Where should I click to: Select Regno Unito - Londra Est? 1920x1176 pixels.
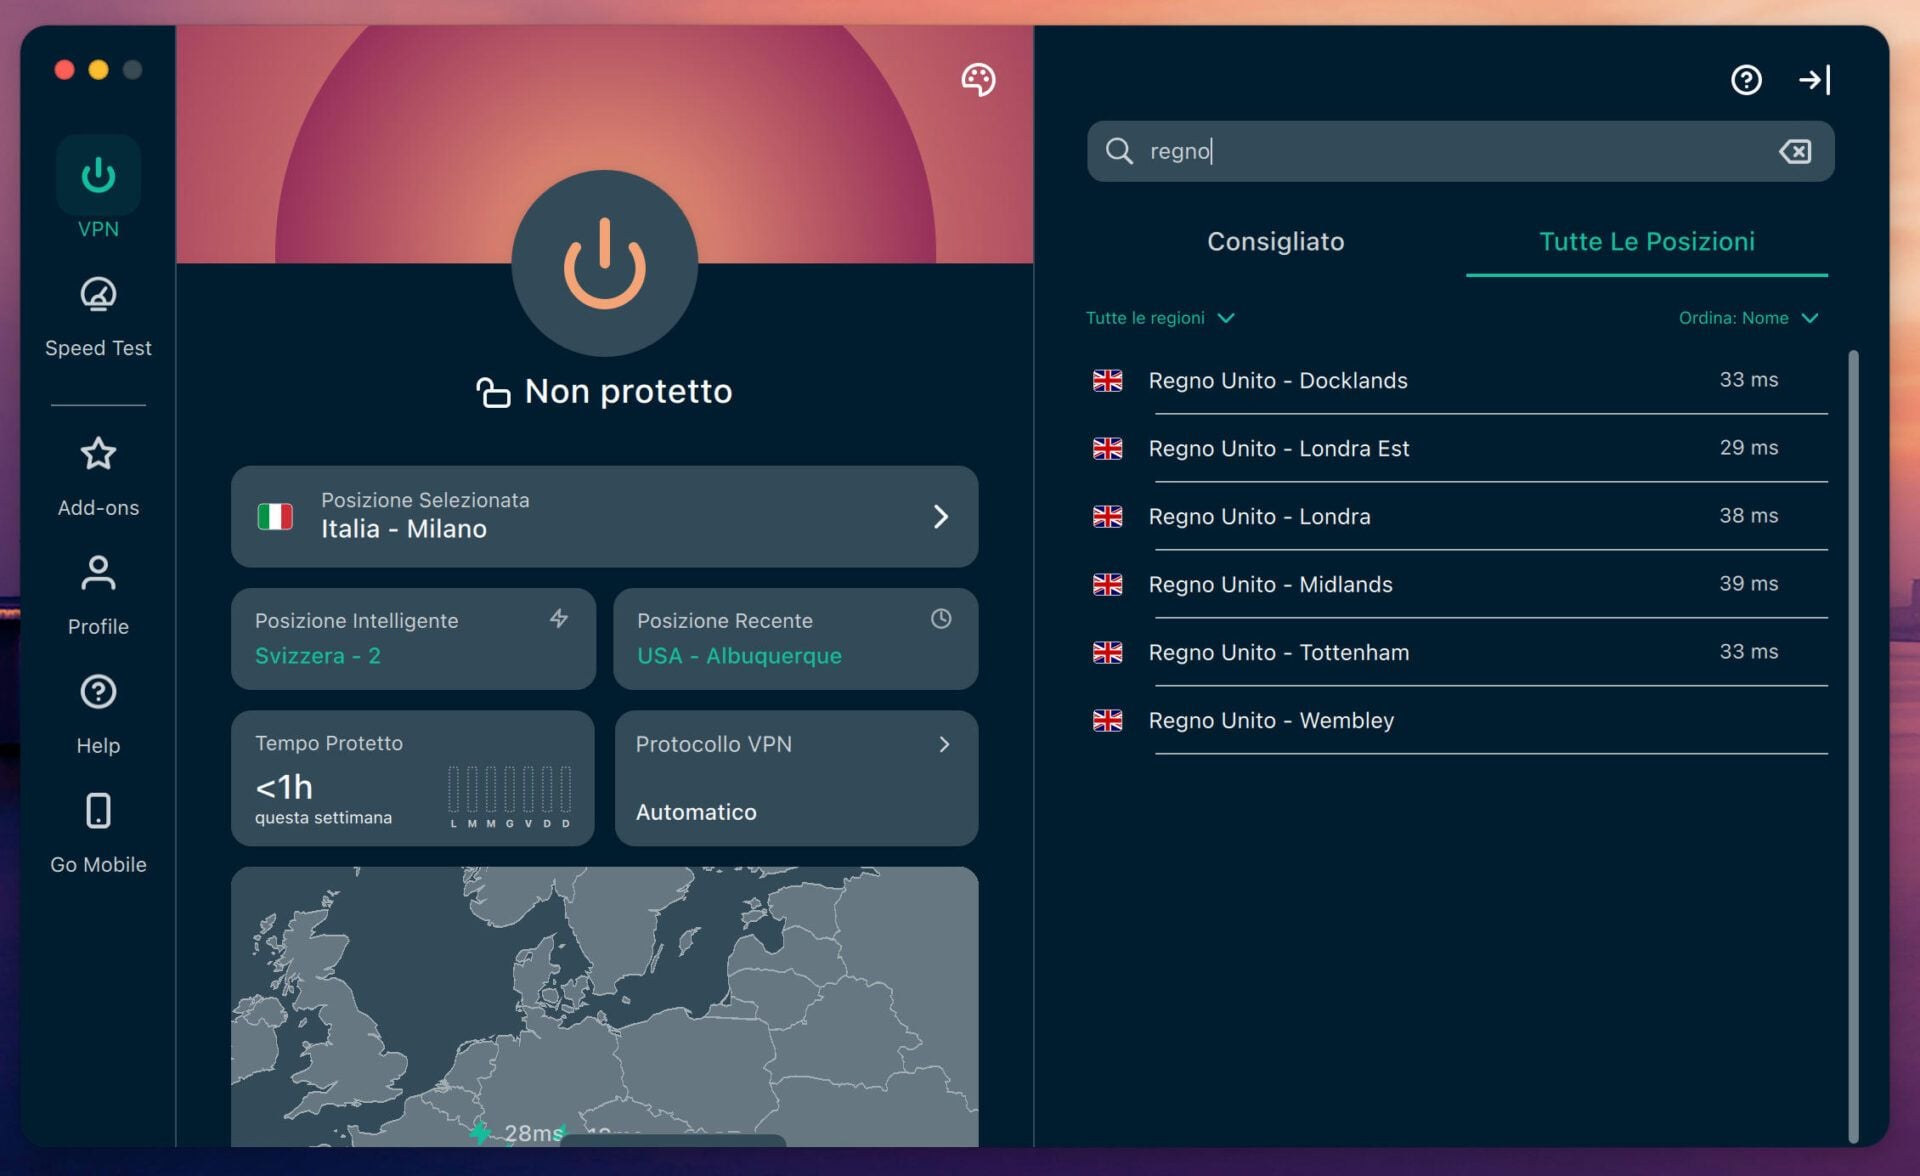[x=1460, y=448]
